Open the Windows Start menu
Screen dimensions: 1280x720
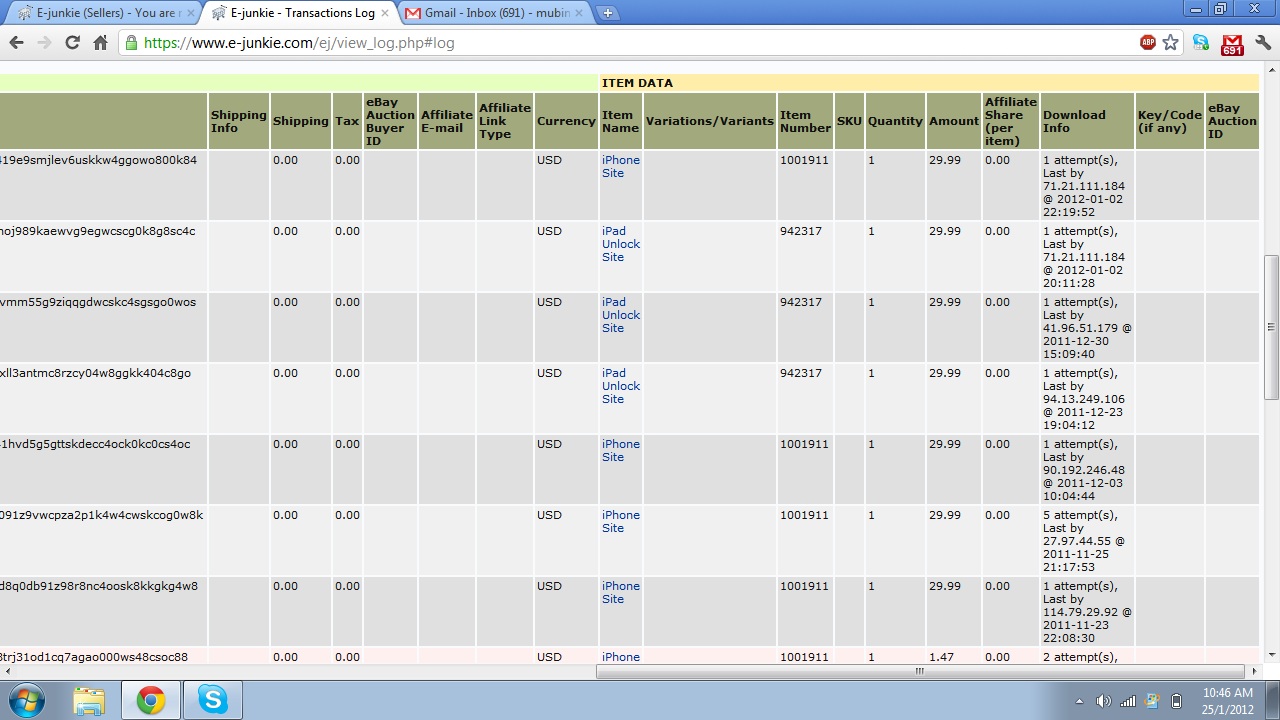(x=25, y=700)
